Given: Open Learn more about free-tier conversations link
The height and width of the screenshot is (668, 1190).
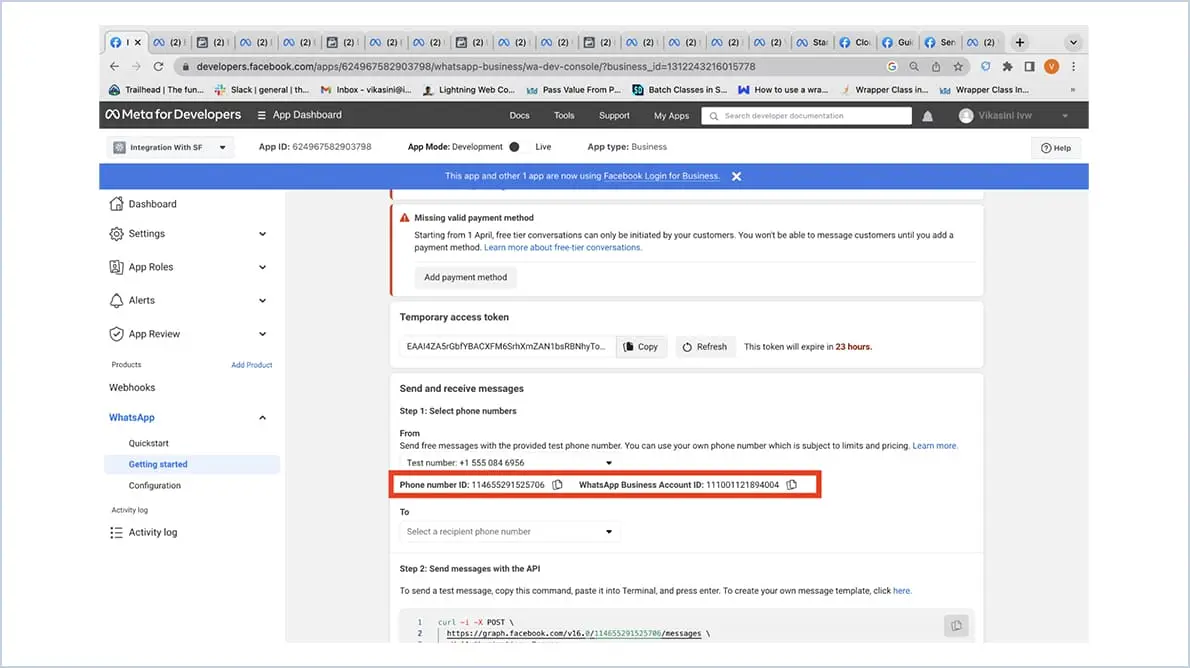Looking at the screenshot, I should coord(562,247).
